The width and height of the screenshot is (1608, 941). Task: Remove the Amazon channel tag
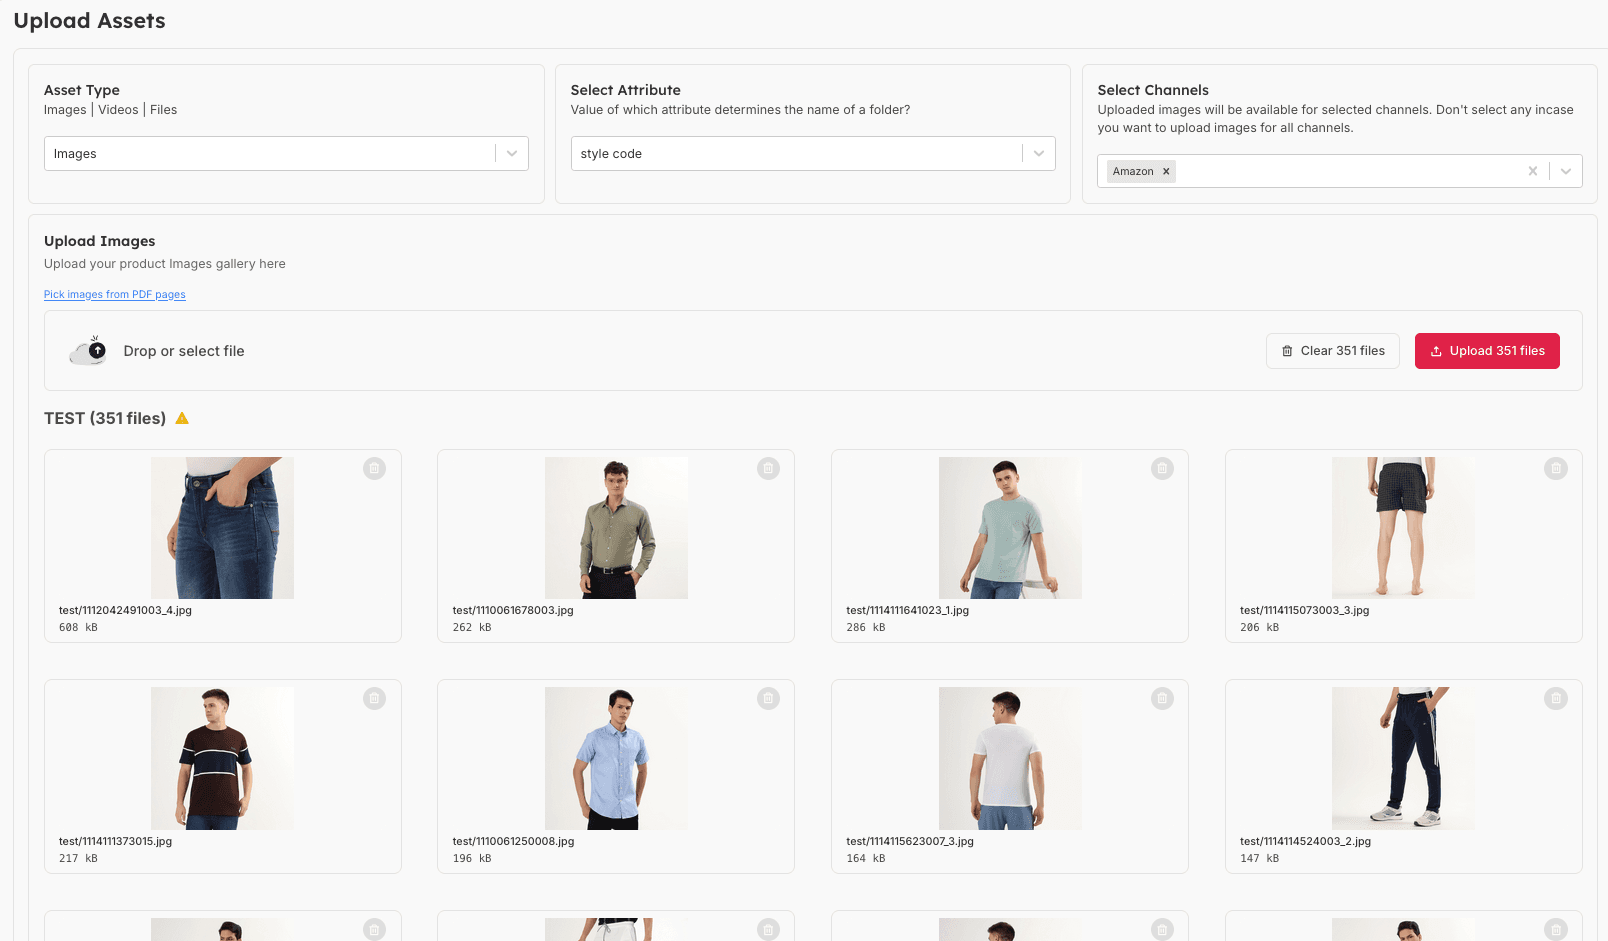coord(1166,171)
